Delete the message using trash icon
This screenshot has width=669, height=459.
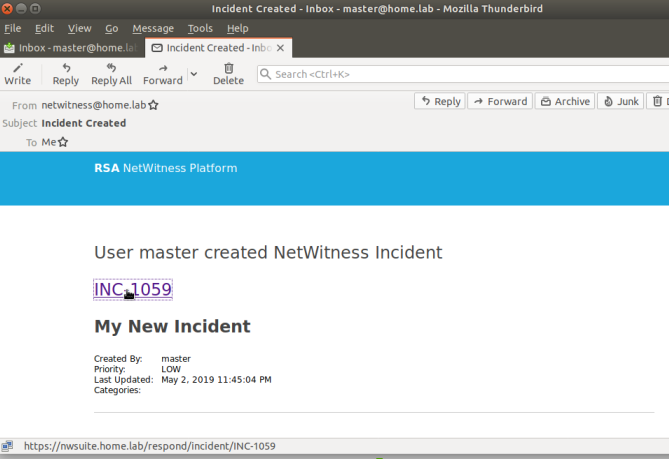click(228, 74)
